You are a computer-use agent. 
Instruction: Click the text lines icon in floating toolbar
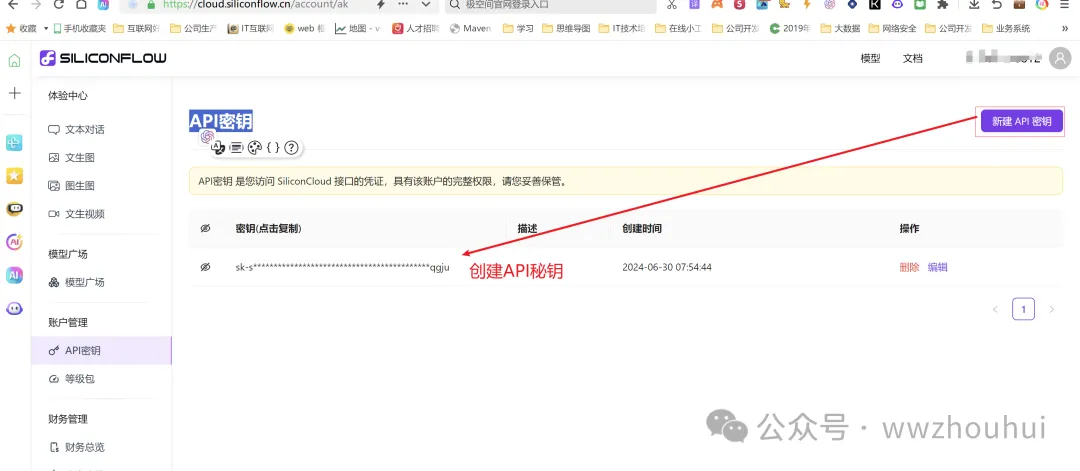[x=236, y=147]
